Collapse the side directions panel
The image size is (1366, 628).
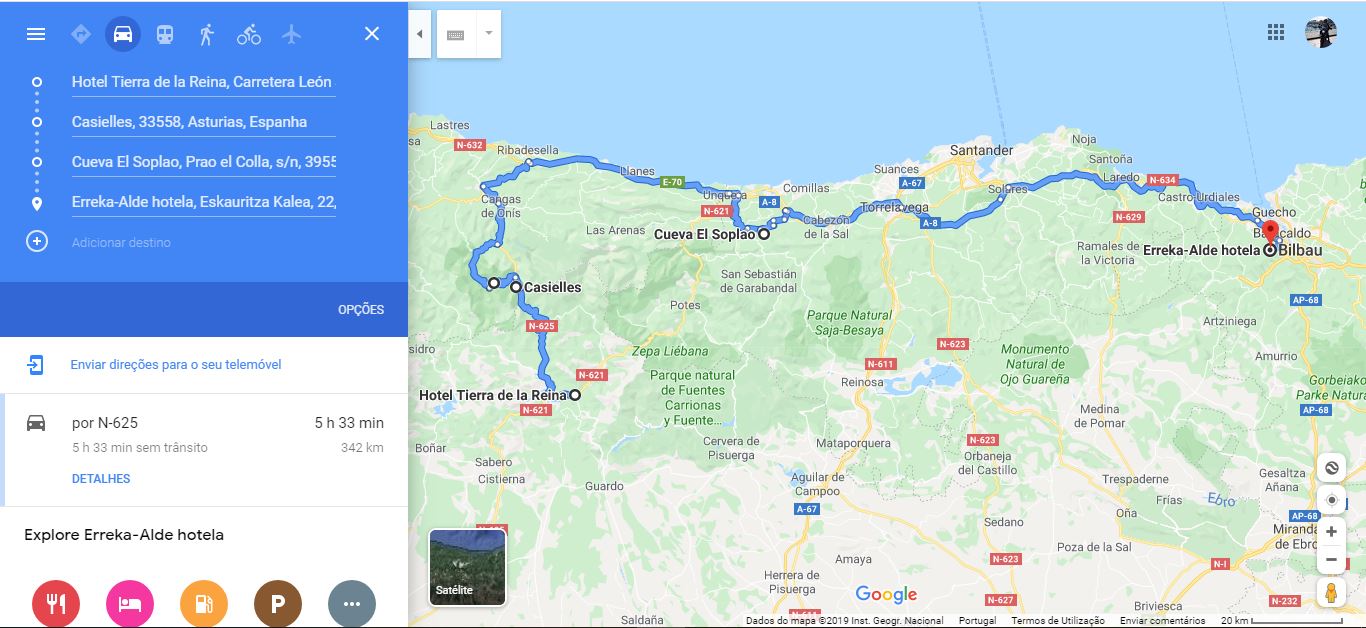(x=419, y=34)
